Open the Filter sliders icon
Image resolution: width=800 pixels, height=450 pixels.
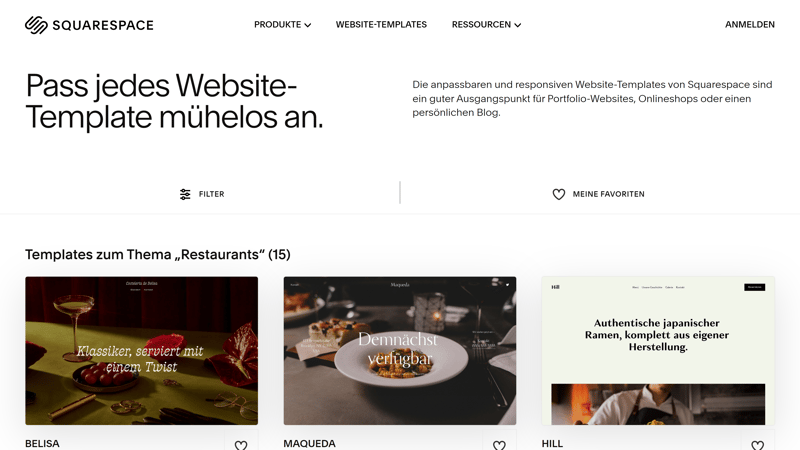click(185, 194)
